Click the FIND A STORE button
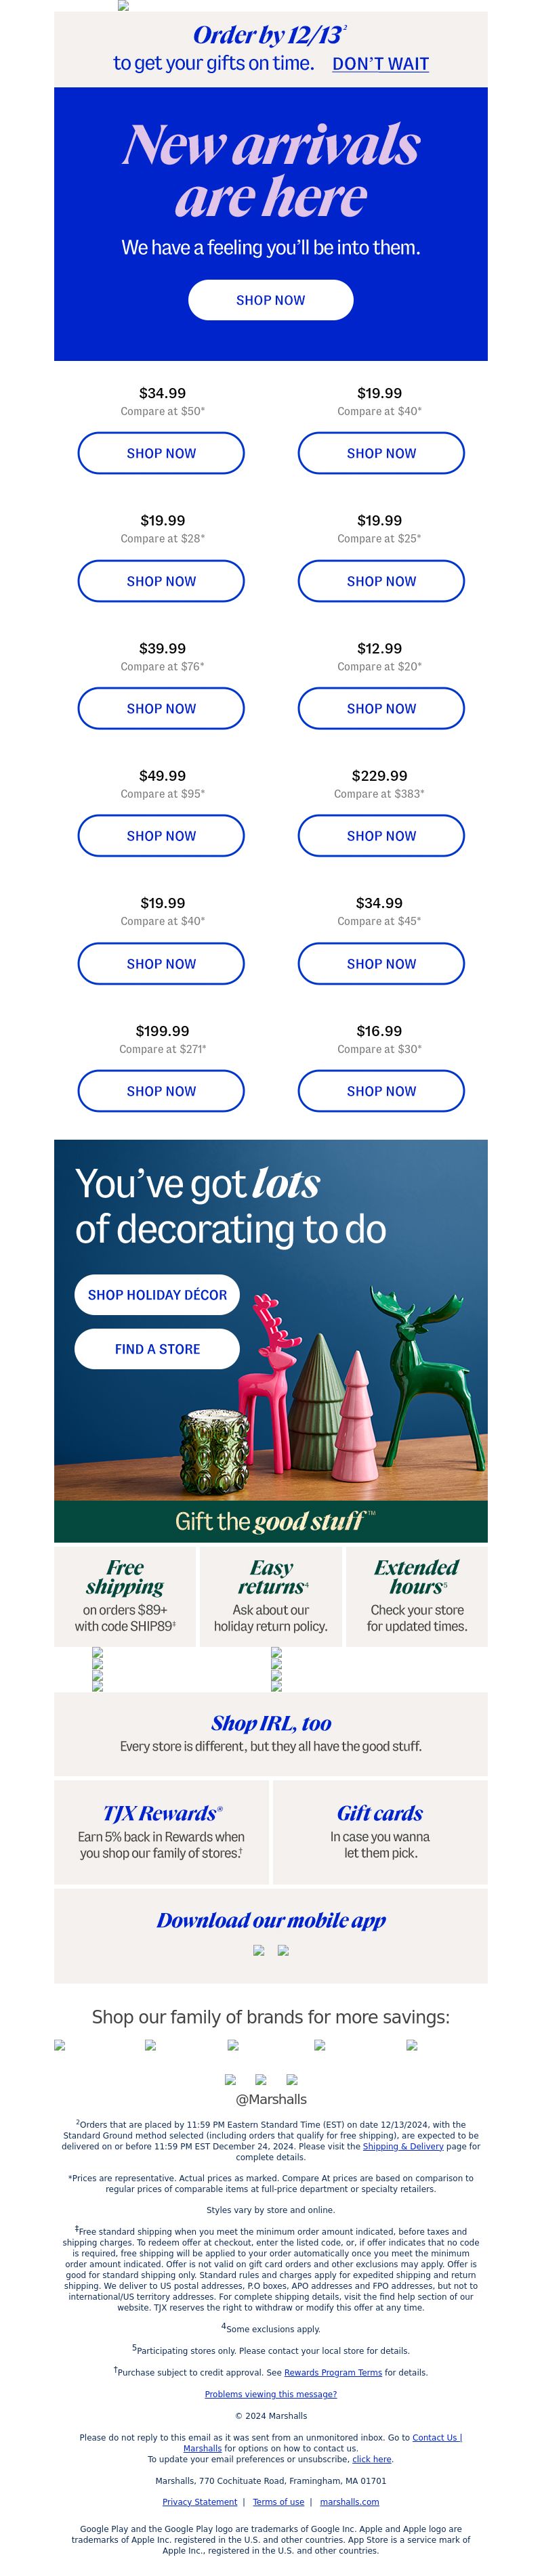 coord(157,1348)
